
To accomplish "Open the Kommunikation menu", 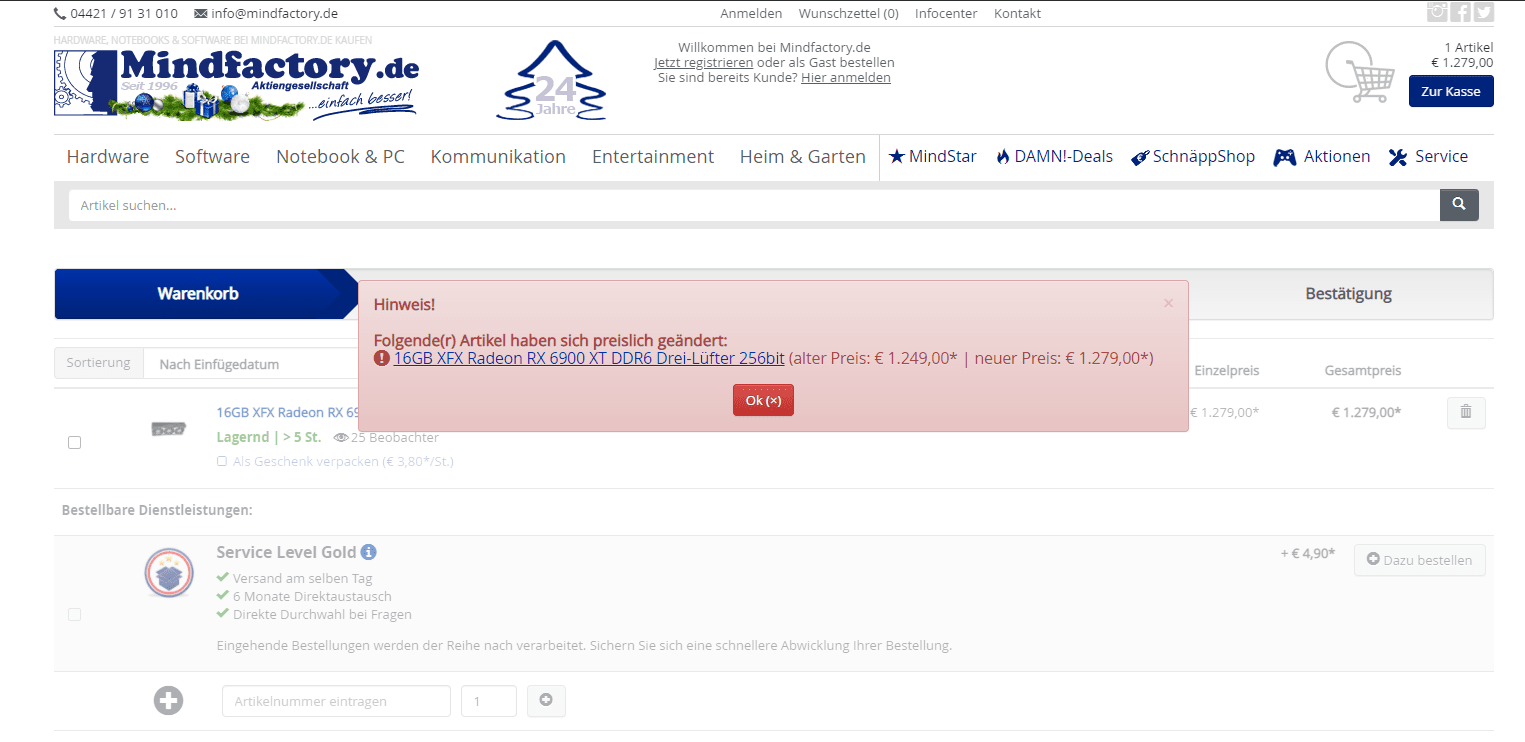I will [498, 157].
